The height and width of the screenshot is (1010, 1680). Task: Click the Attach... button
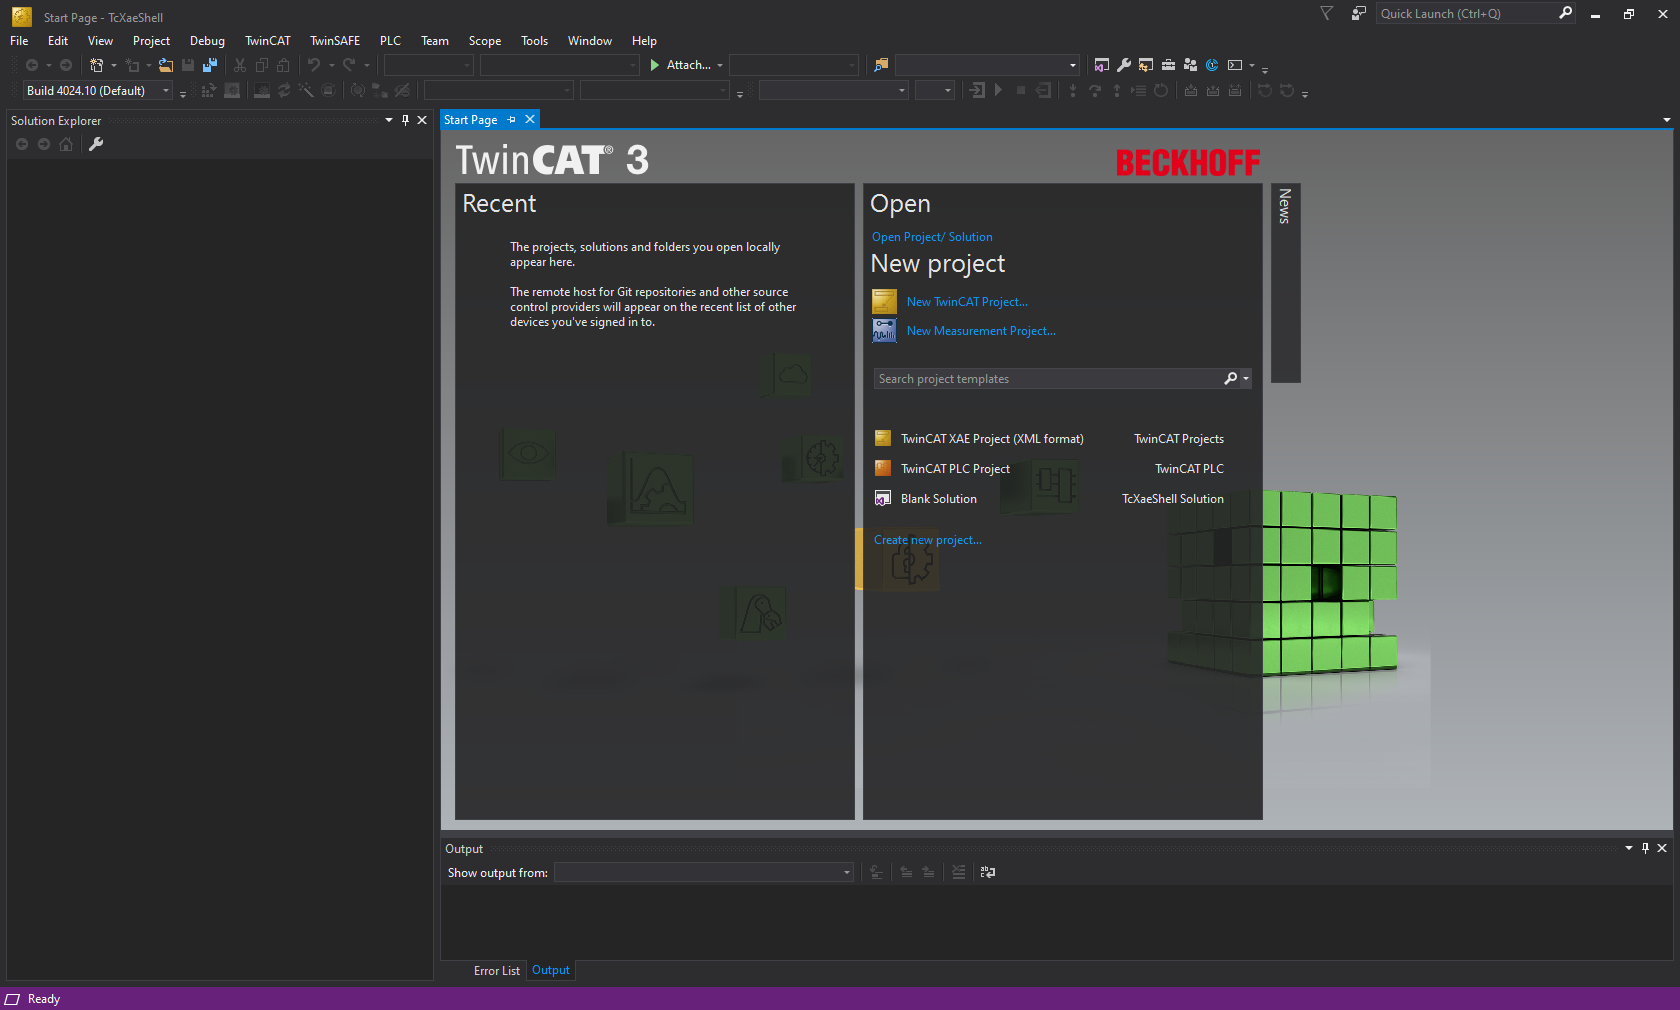[x=689, y=65]
